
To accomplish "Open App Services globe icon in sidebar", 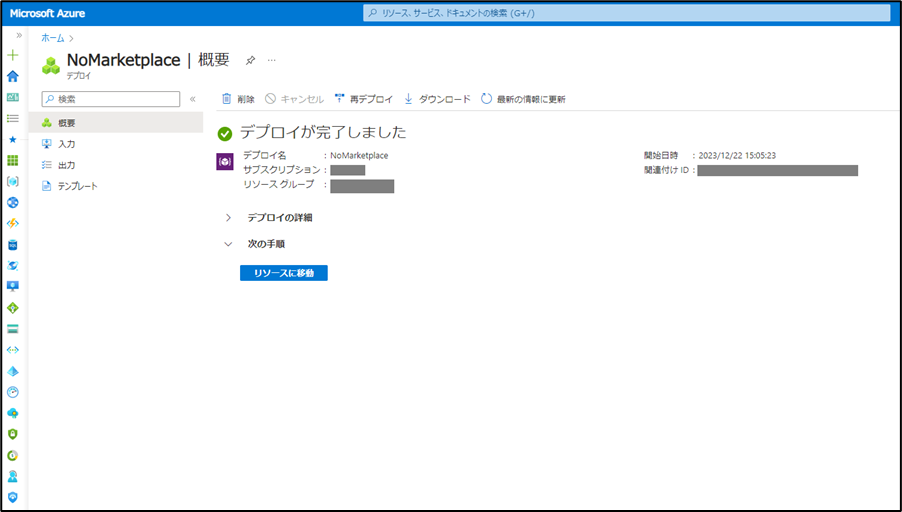I will point(13,202).
